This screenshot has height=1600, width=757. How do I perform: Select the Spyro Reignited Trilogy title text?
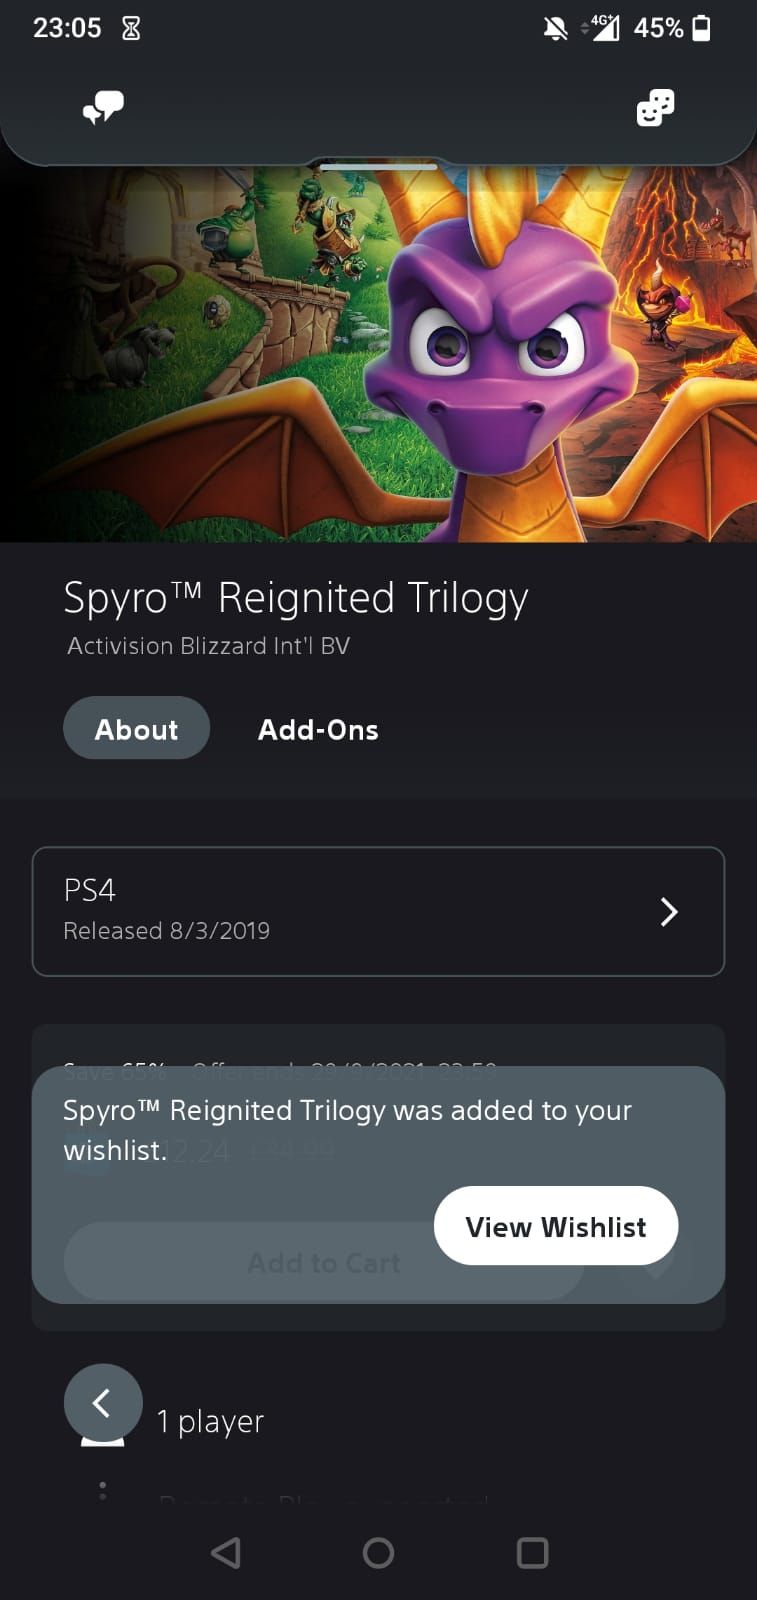295,596
